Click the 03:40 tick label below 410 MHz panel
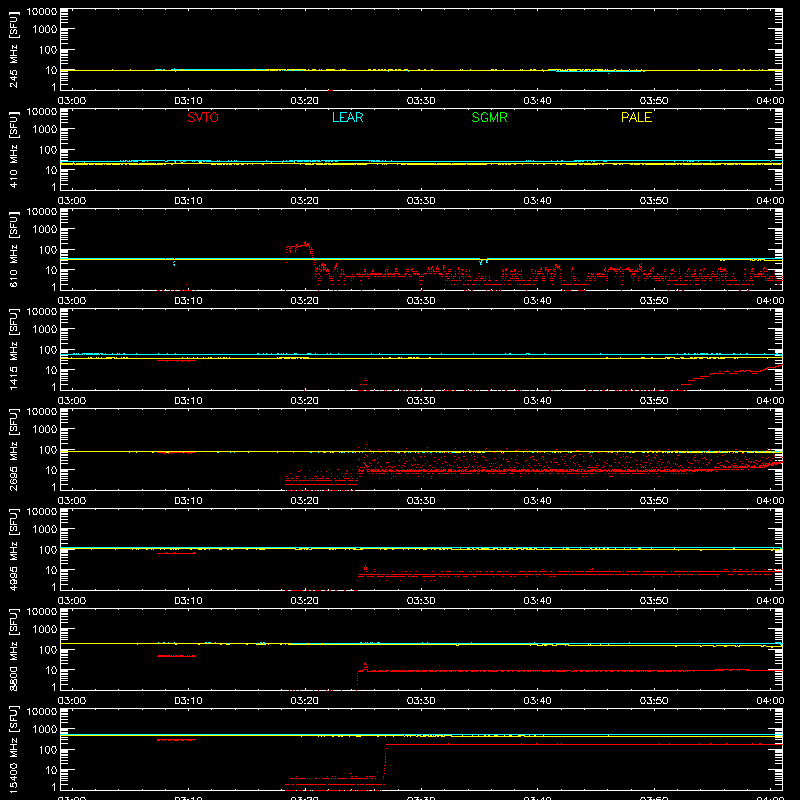Viewport: 800px width, 800px height. pos(537,201)
